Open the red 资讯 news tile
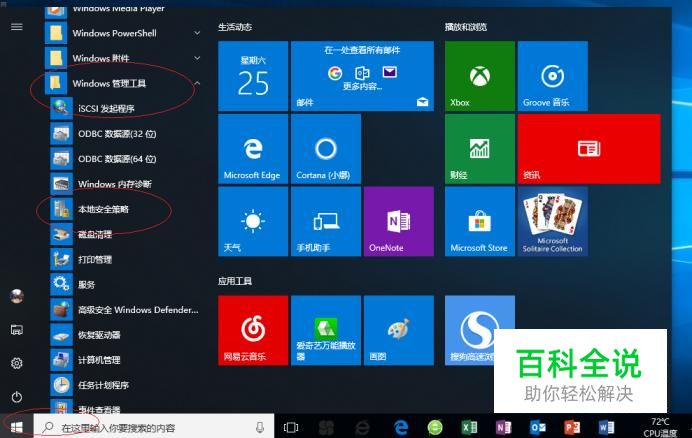This screenshot has width=692, height=438. [x=589, y=149]
